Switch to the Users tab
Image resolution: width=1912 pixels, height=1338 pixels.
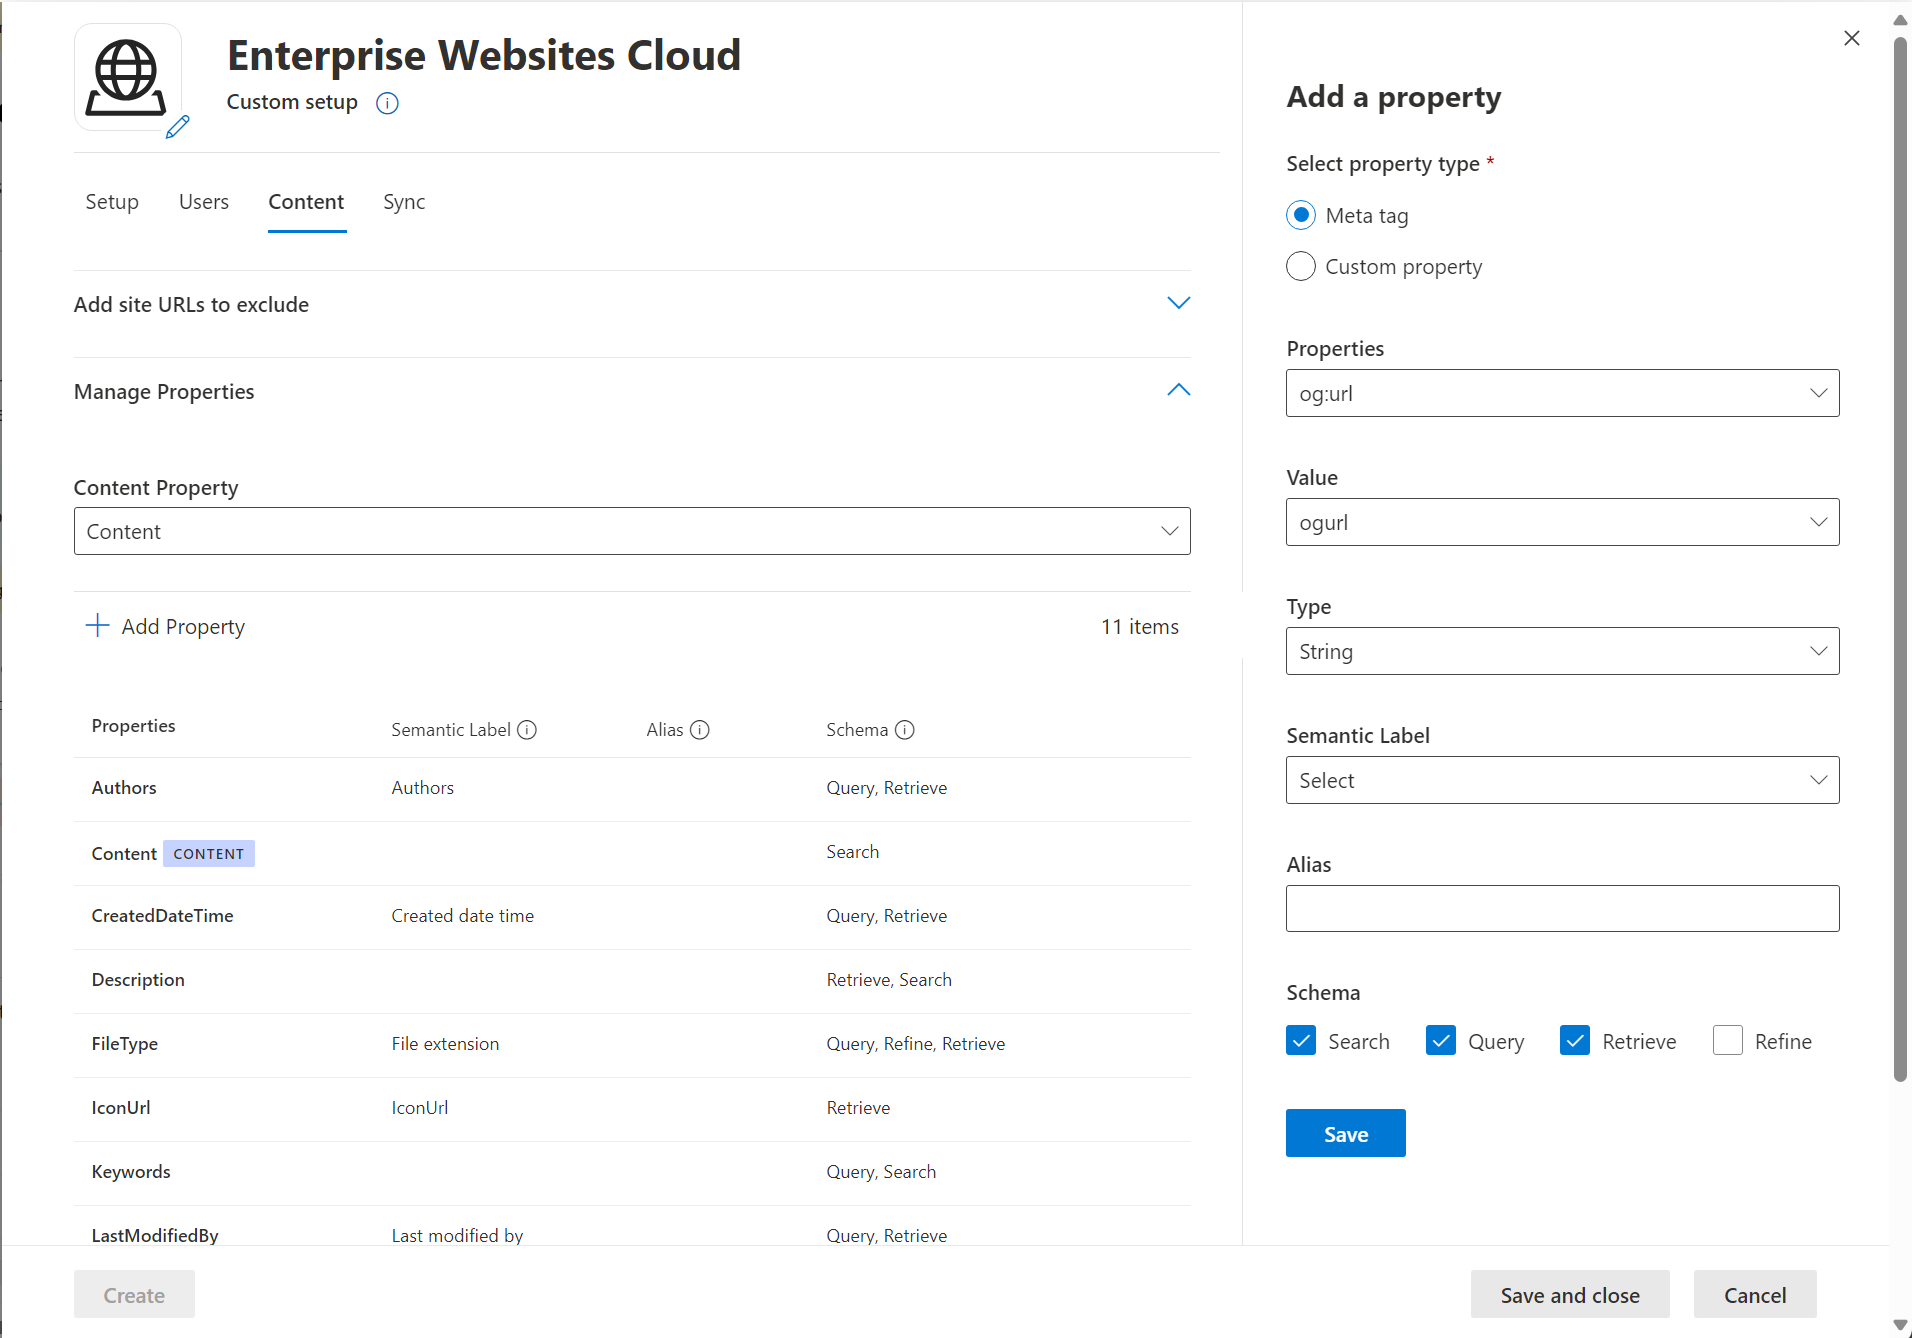point(203,201)
